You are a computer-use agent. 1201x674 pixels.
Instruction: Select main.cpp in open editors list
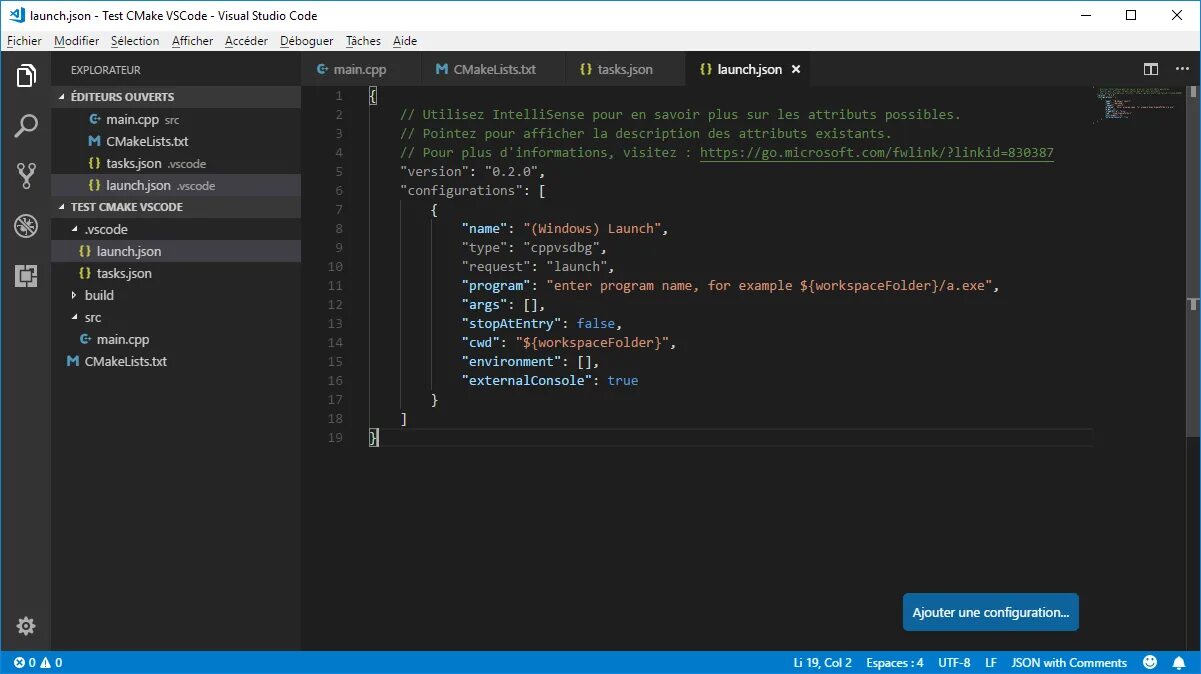(176, 119)
